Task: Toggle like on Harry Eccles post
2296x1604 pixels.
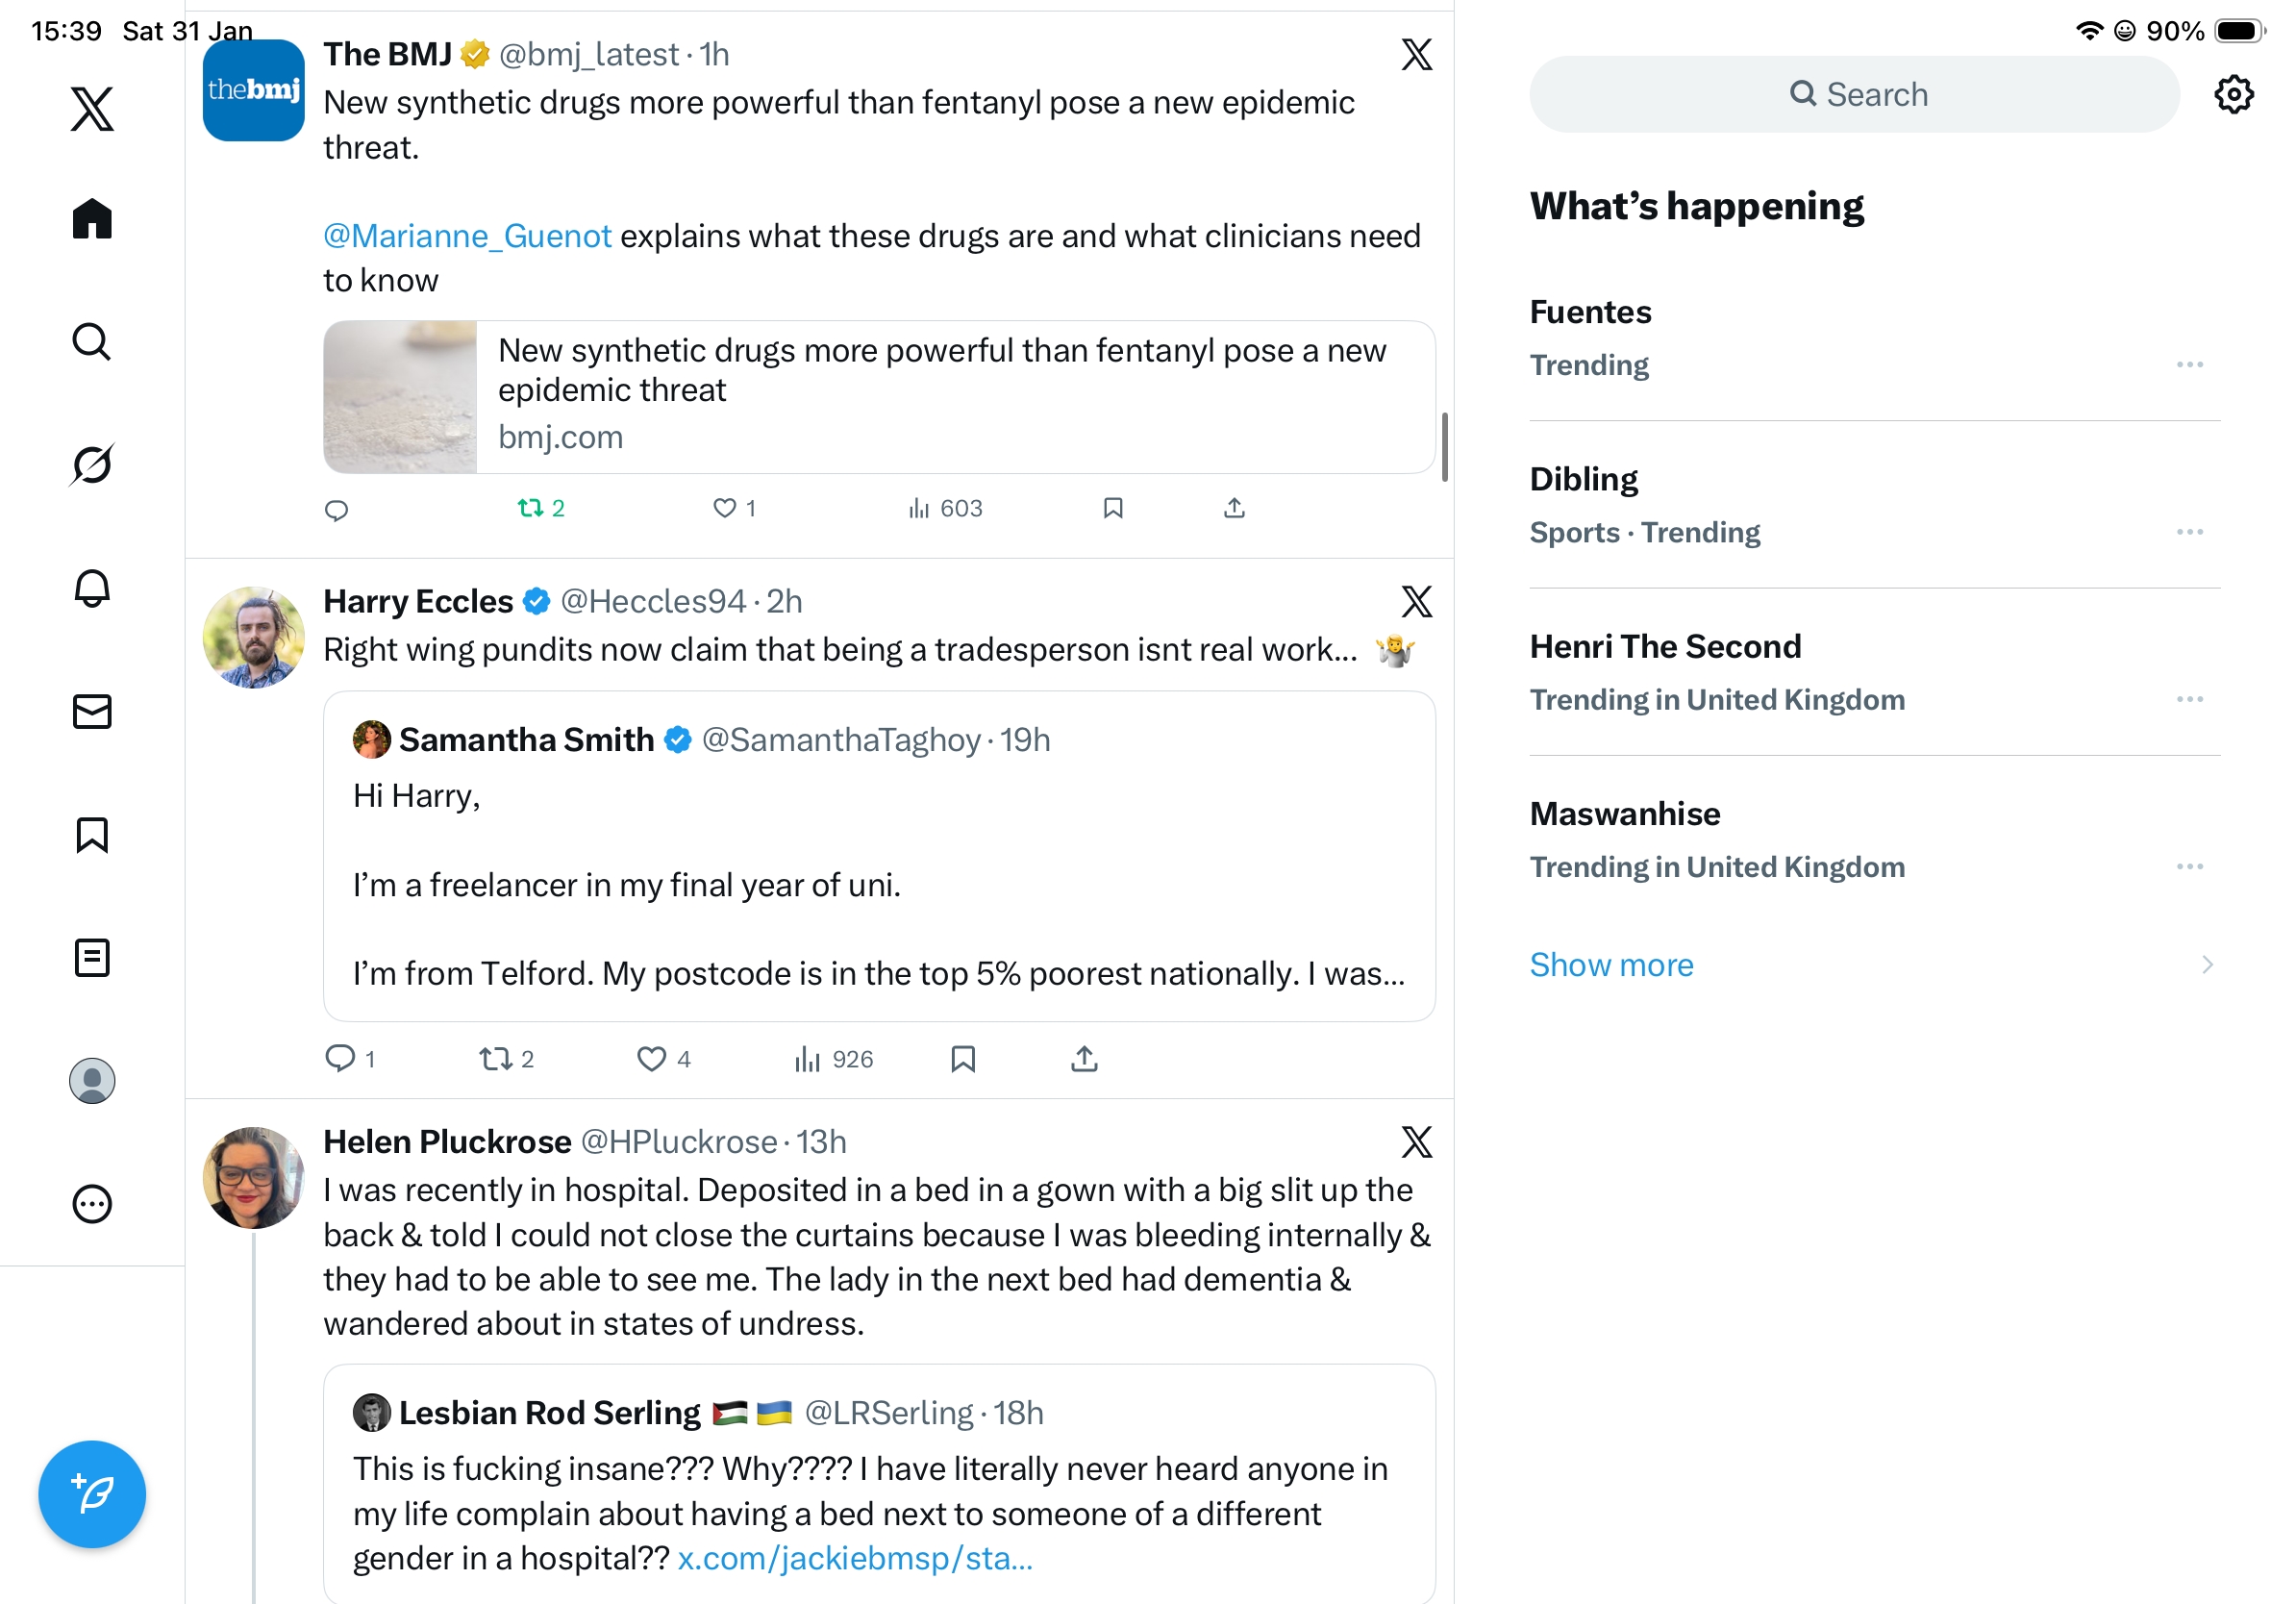Action: (x=652, y=1058)
